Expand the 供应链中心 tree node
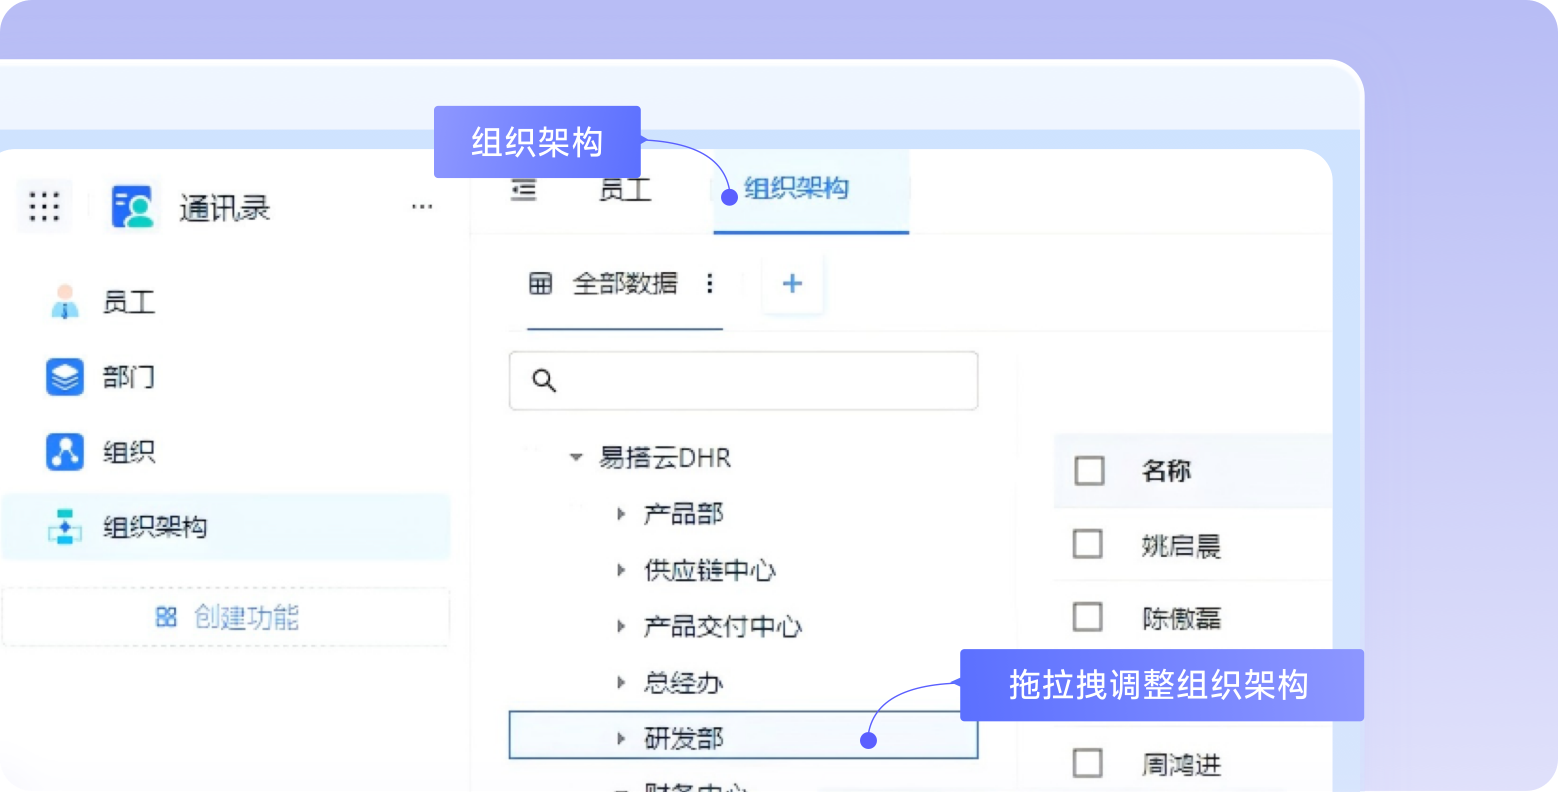Screen dimensions: 1558x792 click(x=621, y=571)
